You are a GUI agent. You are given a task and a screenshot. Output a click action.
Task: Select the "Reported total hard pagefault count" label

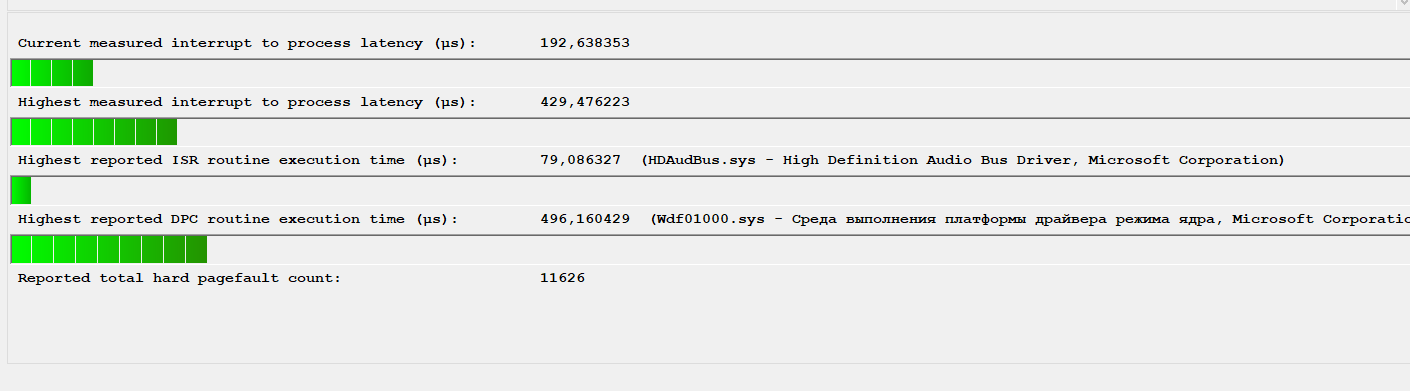tap(180, 277)
